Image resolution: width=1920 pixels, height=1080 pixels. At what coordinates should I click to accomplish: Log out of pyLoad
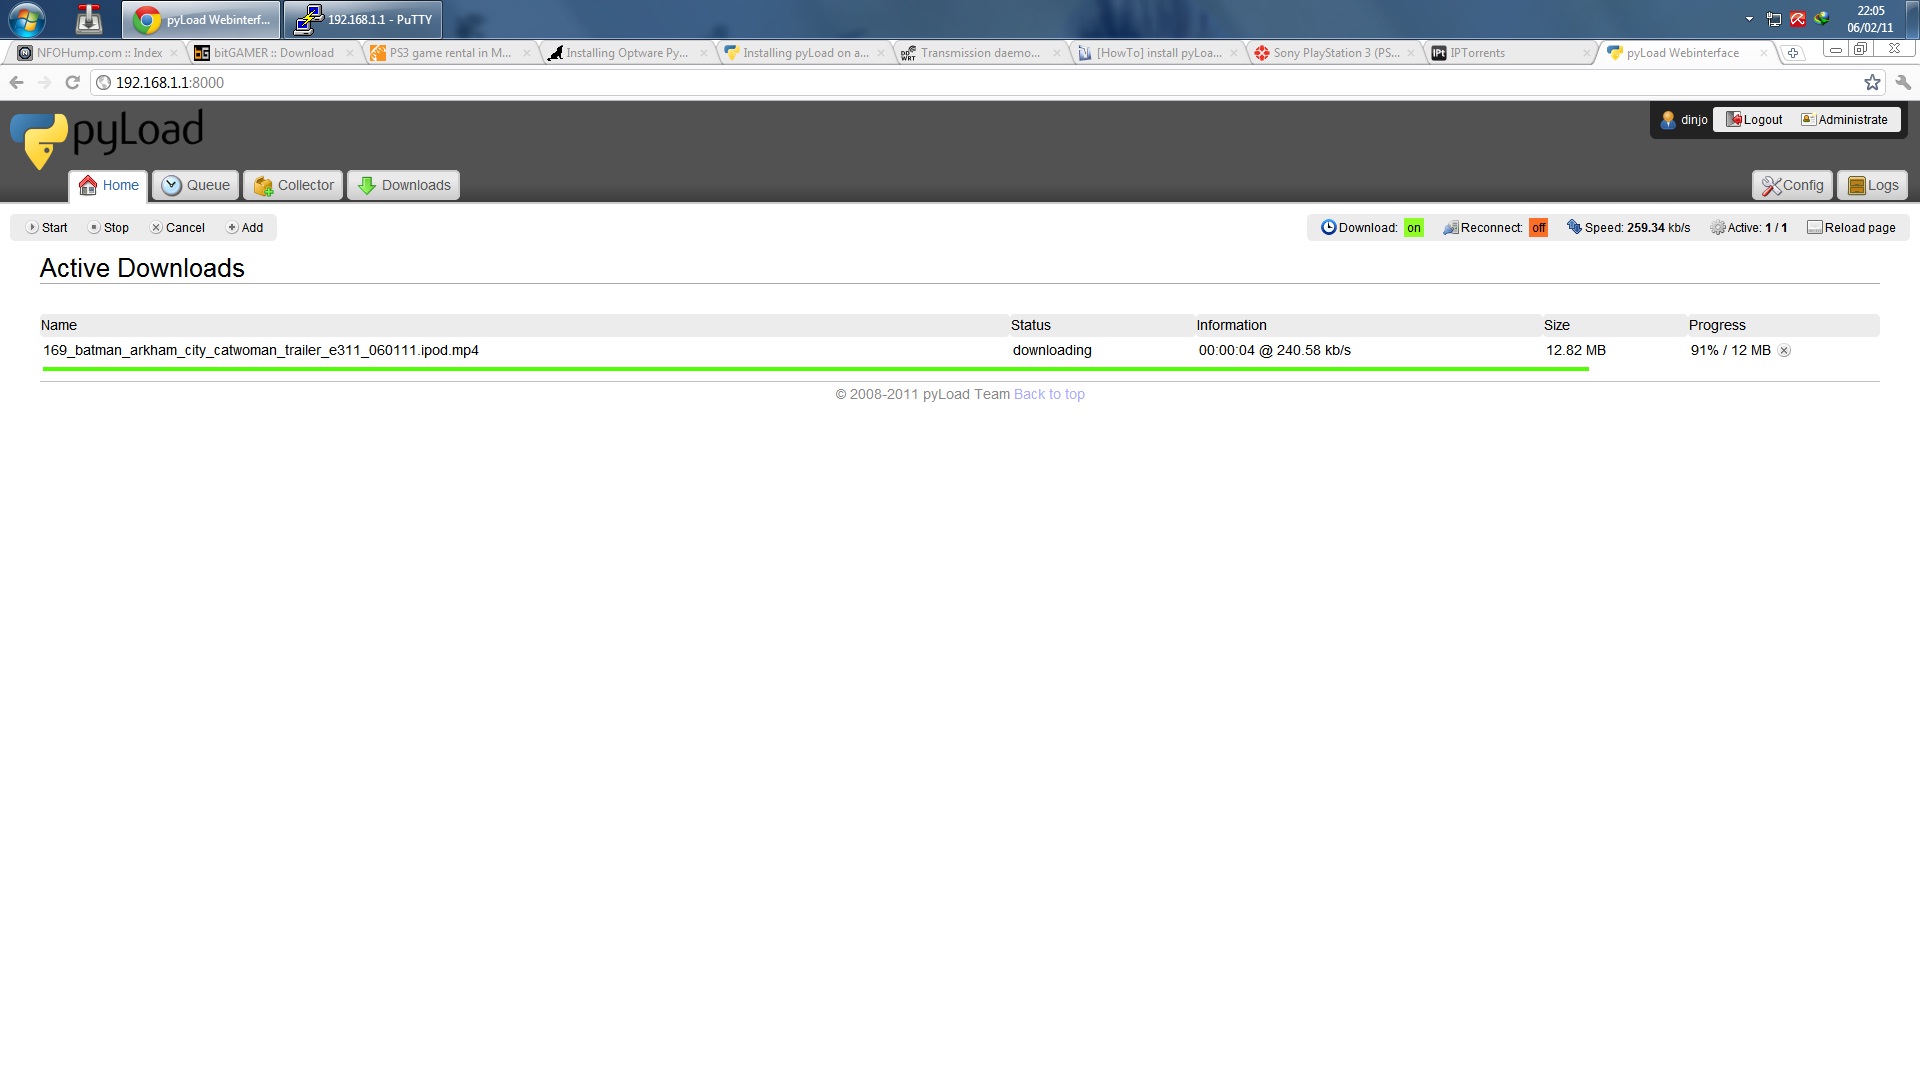[1755, 120]
